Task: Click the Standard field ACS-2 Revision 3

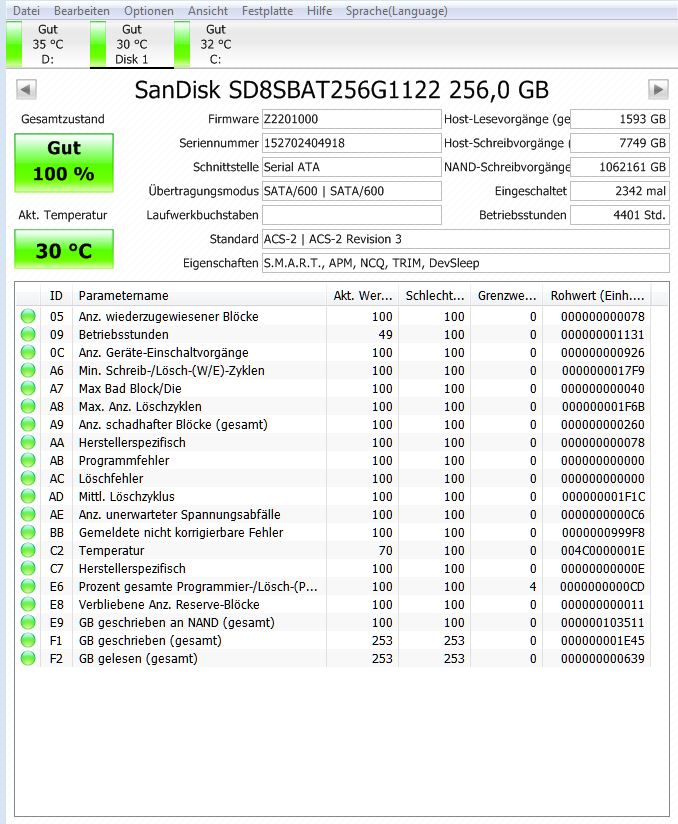Action: [466, 239]
